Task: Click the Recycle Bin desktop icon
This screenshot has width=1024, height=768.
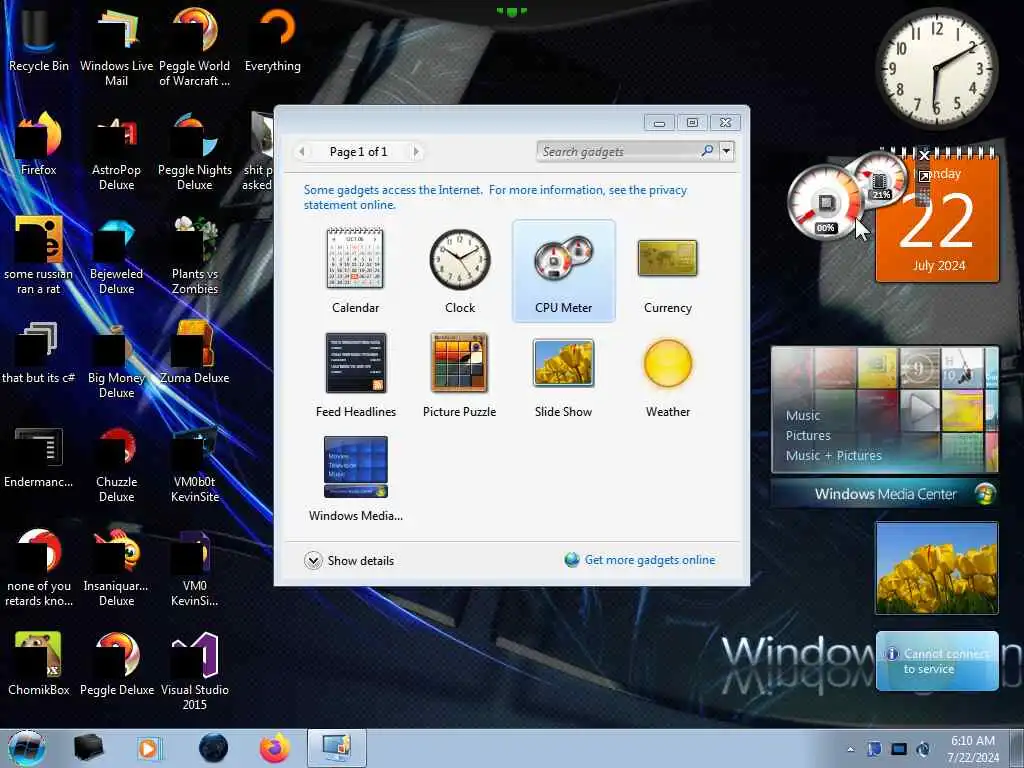Action: 39,40
